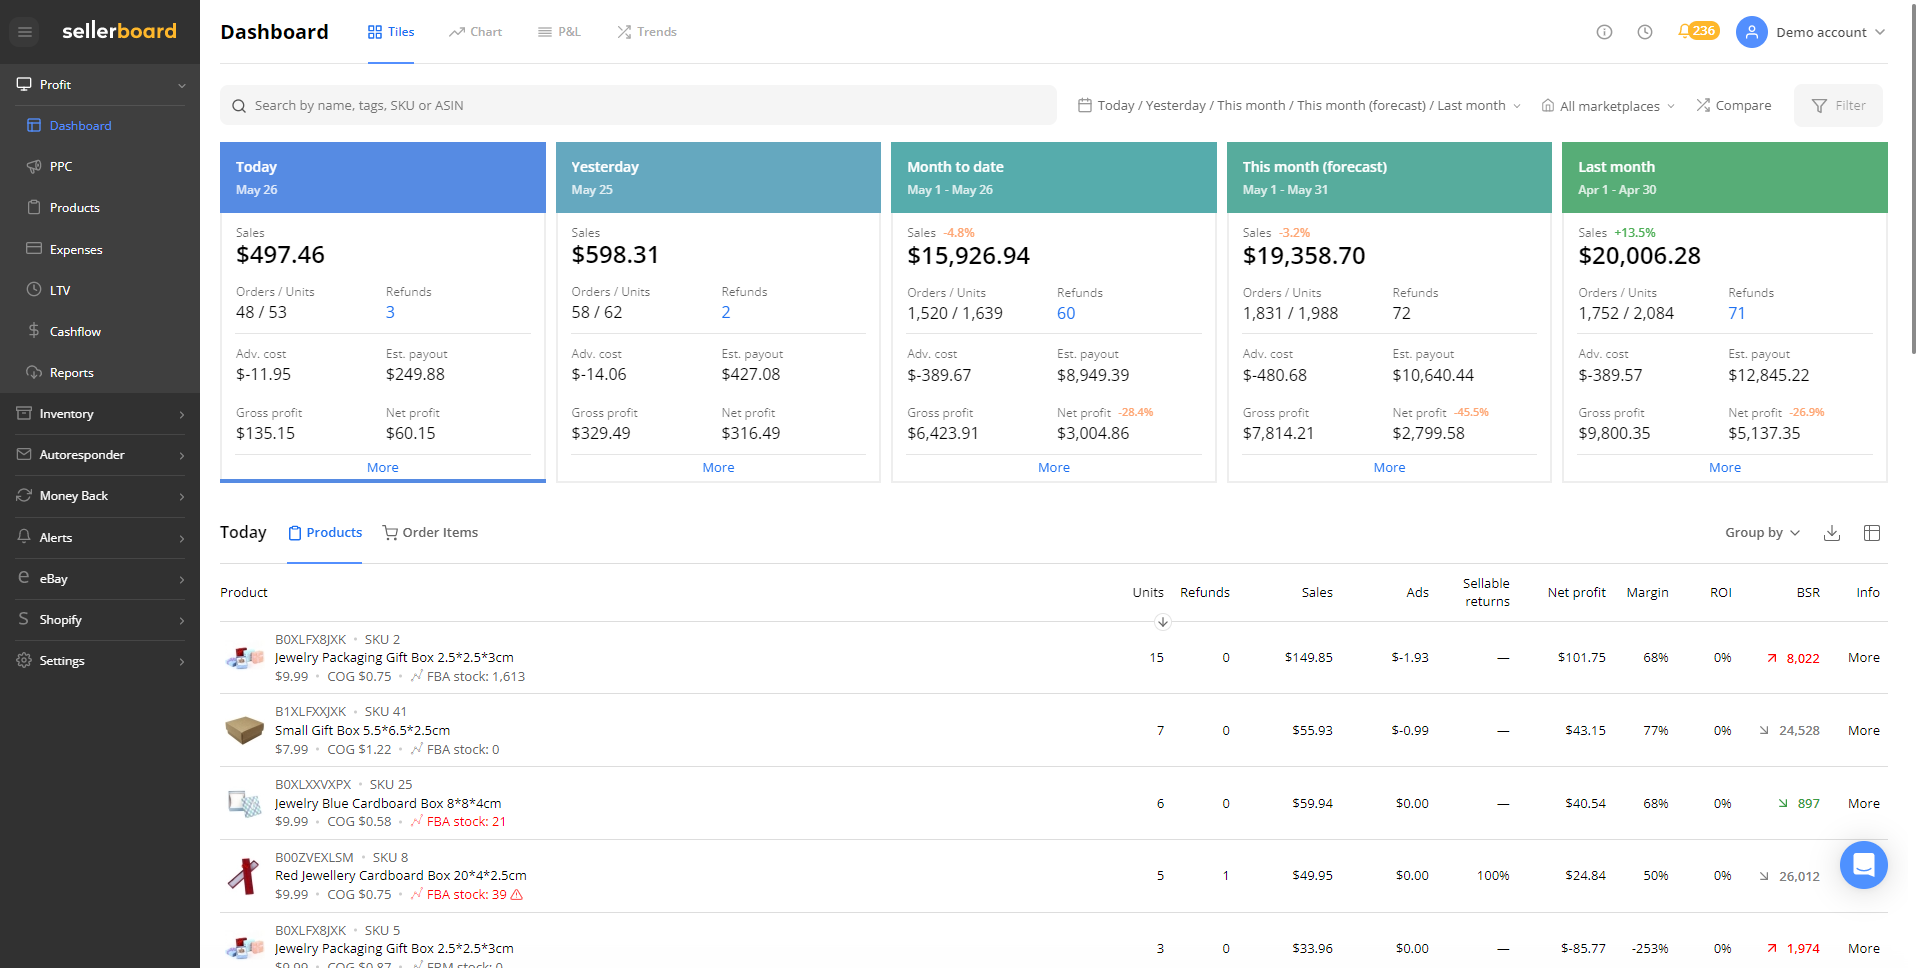Collapse the sidebar with the hamburger icon
This screenshot has height=968, width=1919.
click(x=24, y=31)
